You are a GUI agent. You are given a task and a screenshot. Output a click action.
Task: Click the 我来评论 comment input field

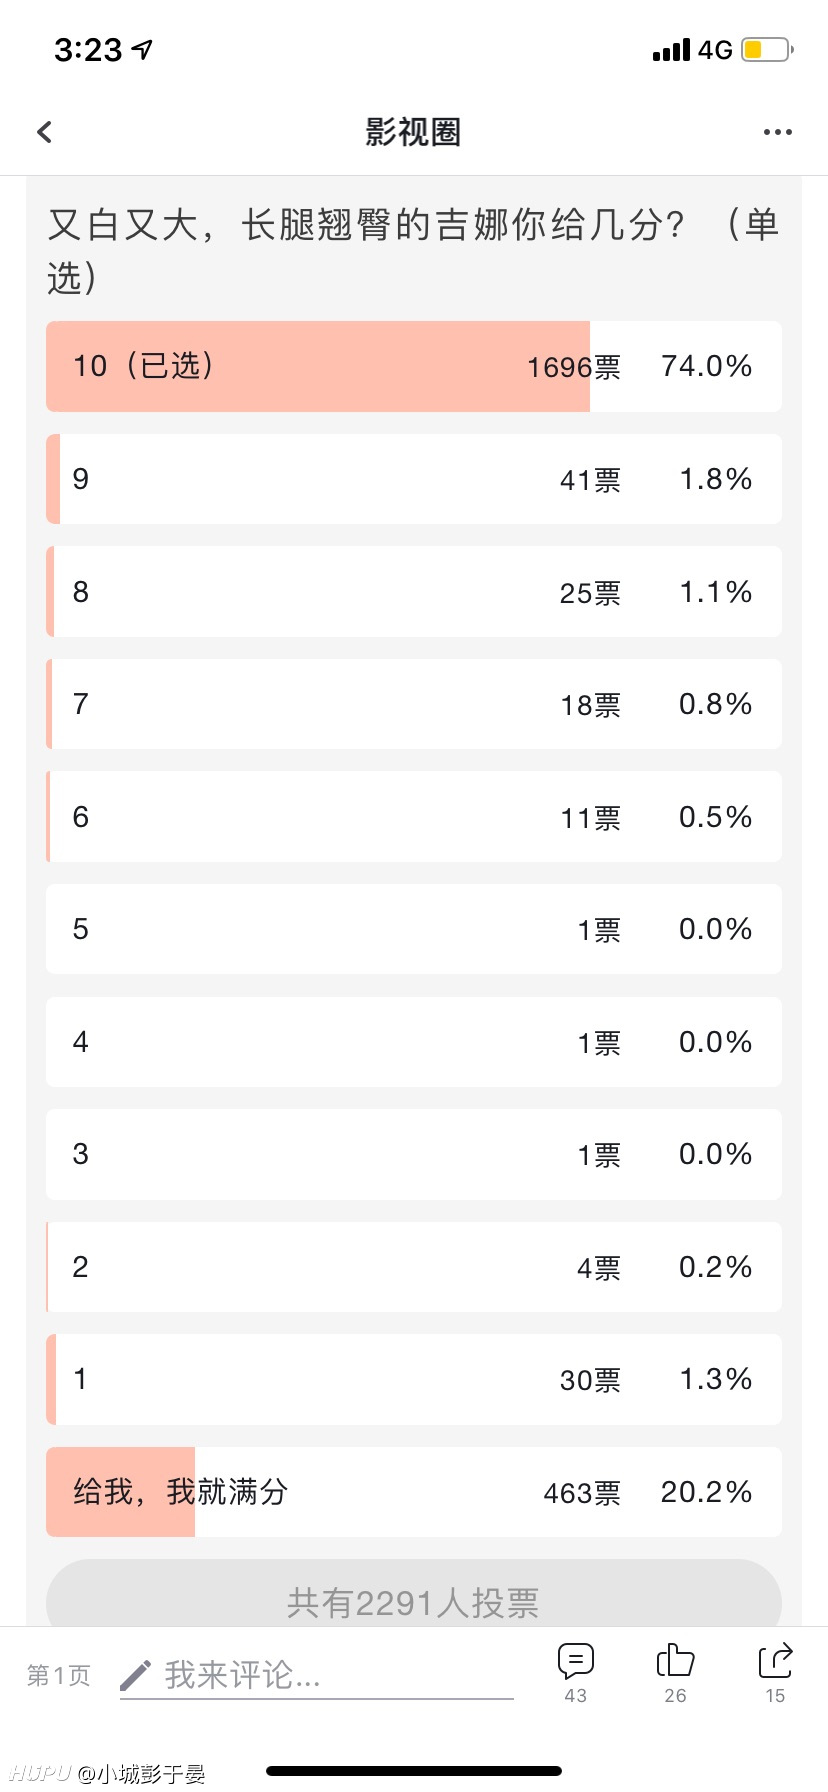tap(317, 1675)
